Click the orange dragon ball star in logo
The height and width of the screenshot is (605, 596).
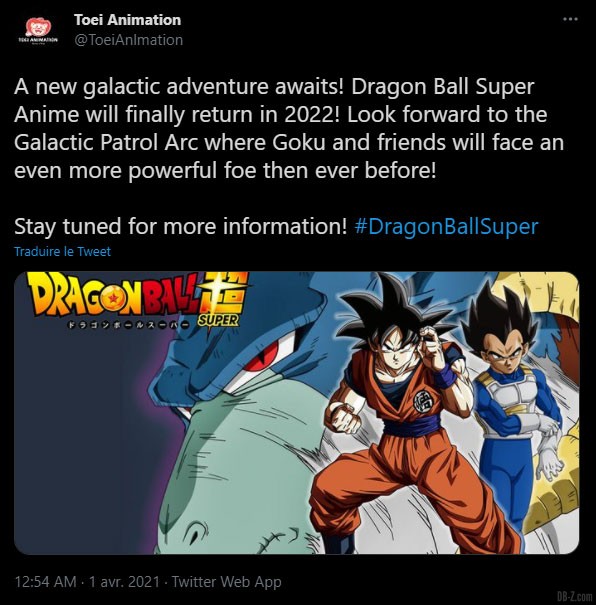113,298
